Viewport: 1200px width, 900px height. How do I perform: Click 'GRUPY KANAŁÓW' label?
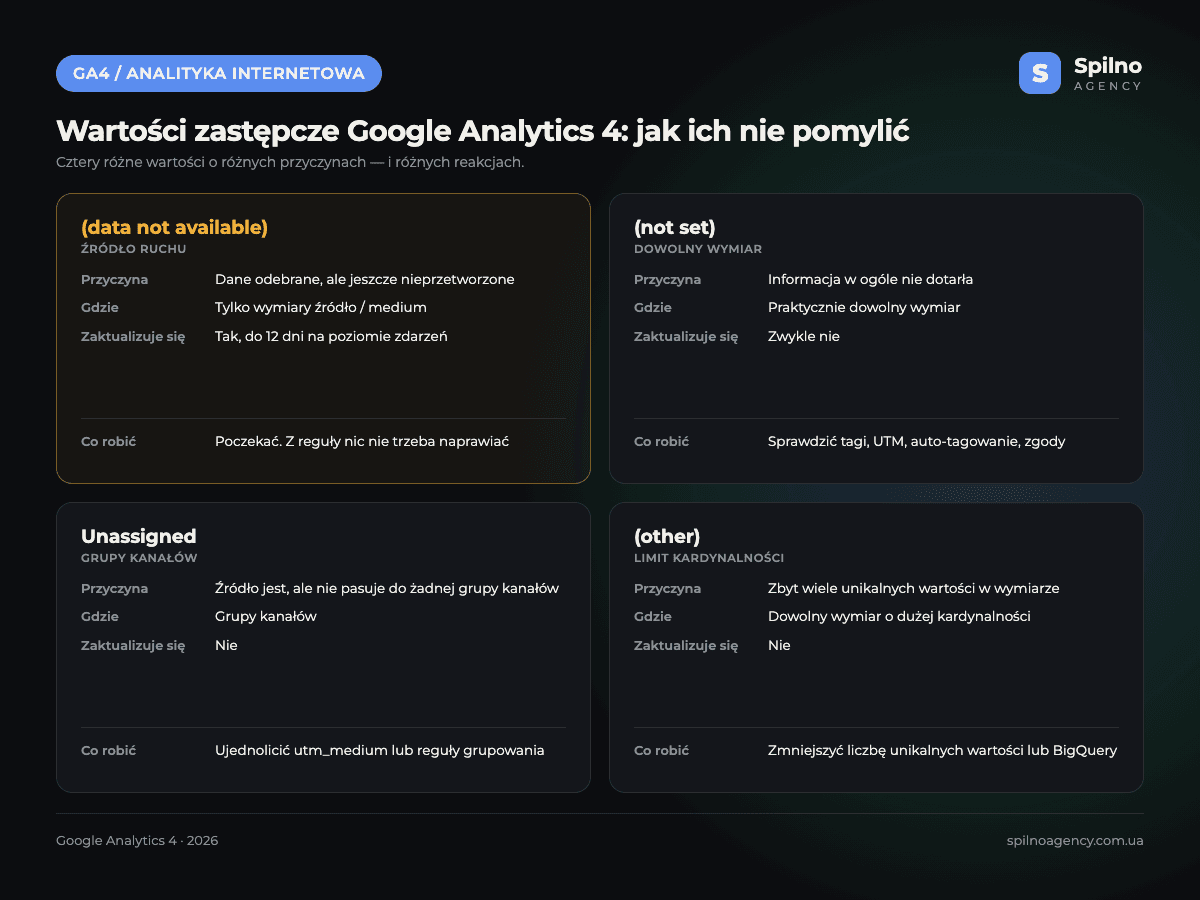[139, 558]
